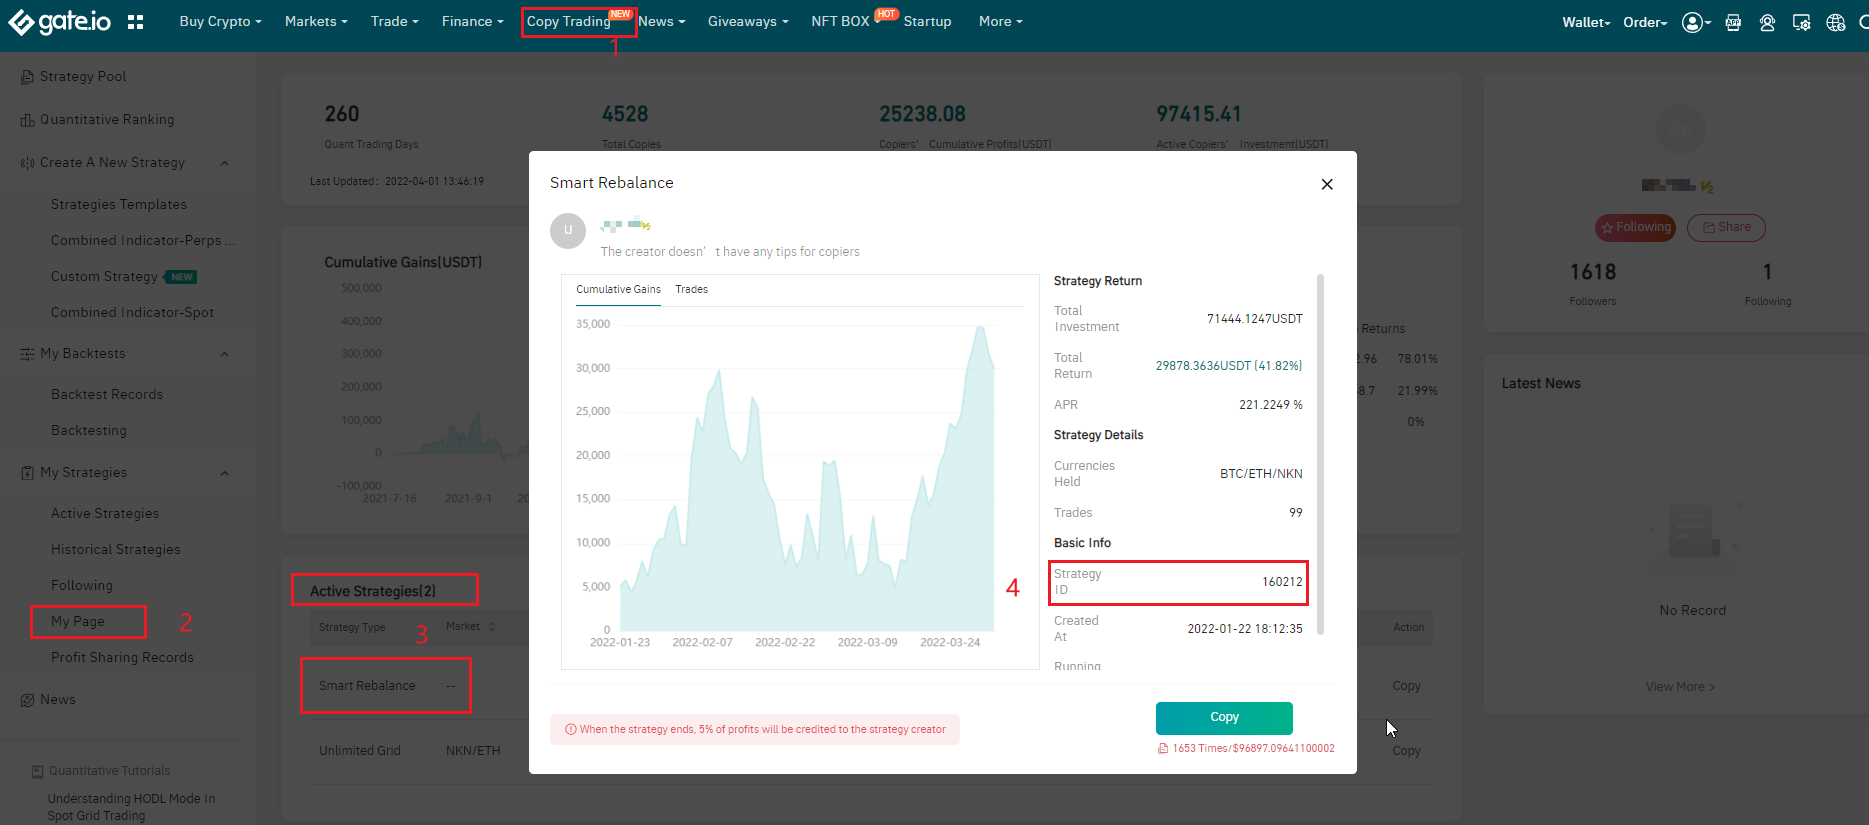Click the Strategy Pool sidebar icon

(x=27, y=77)
